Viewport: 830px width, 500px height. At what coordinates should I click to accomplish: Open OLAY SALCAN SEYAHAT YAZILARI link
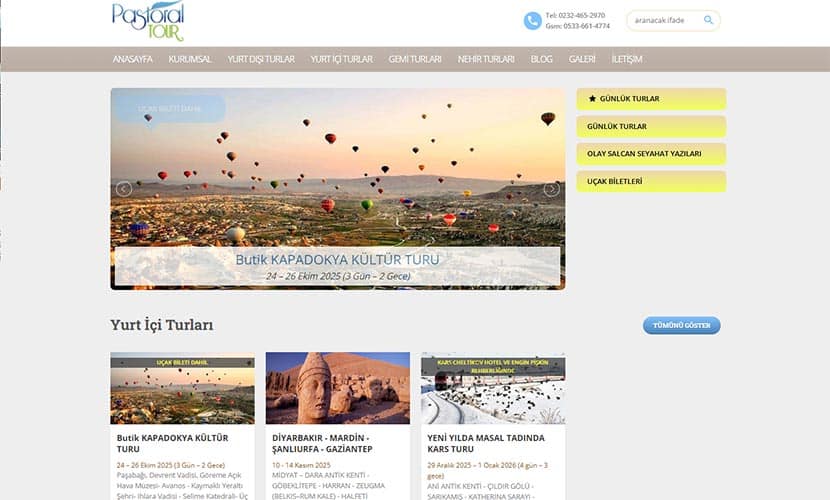650,154
